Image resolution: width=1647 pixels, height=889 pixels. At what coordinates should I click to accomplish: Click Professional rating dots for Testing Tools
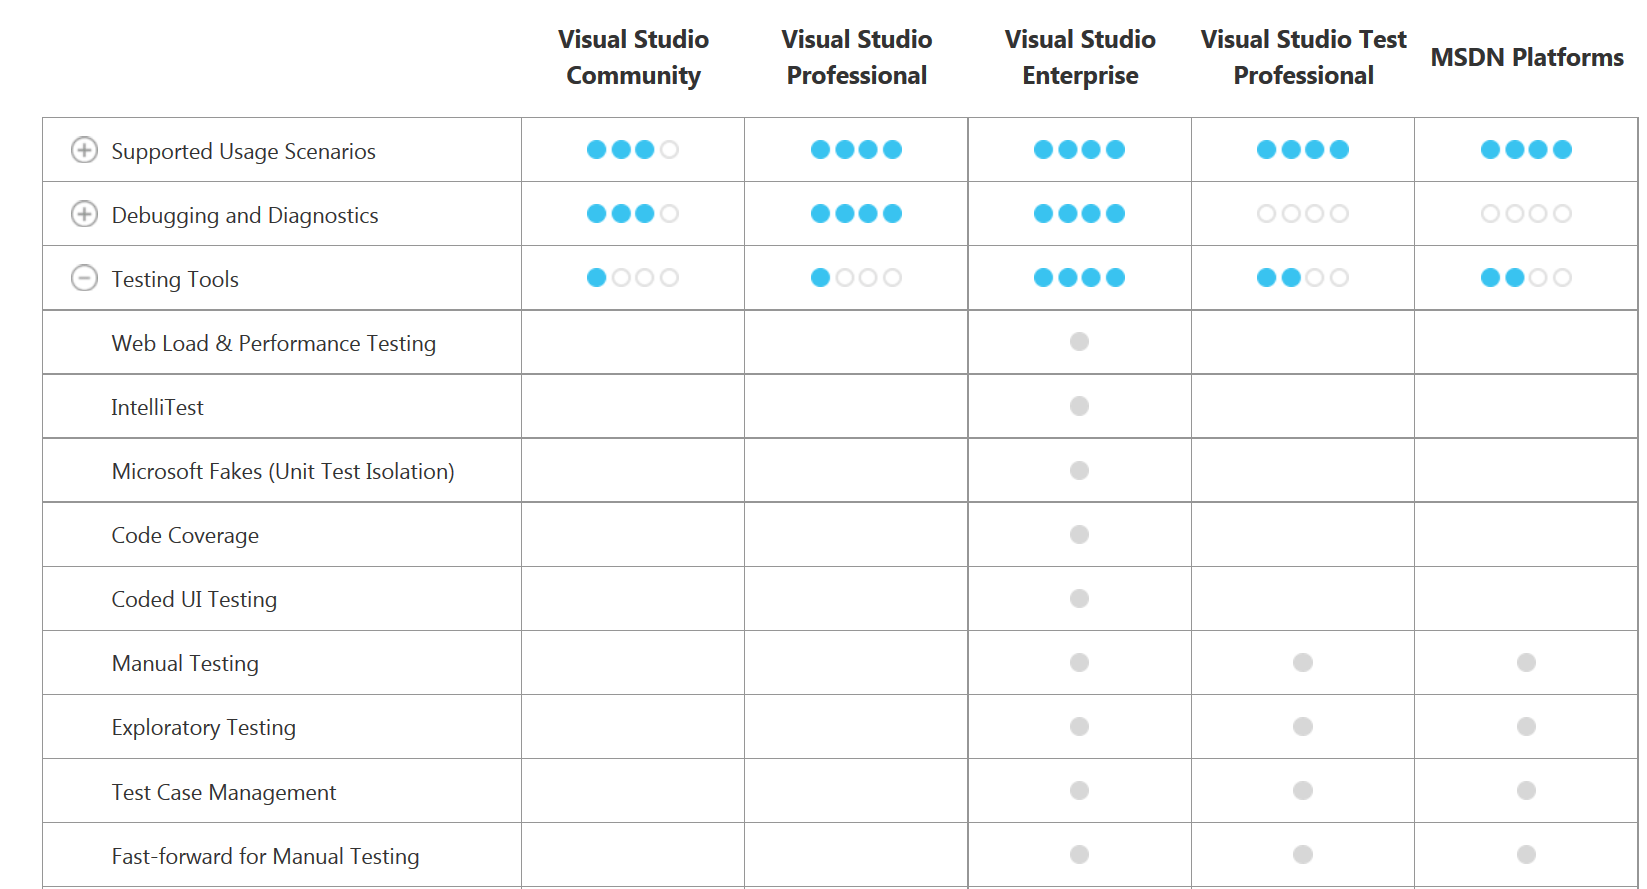point(856,278)
